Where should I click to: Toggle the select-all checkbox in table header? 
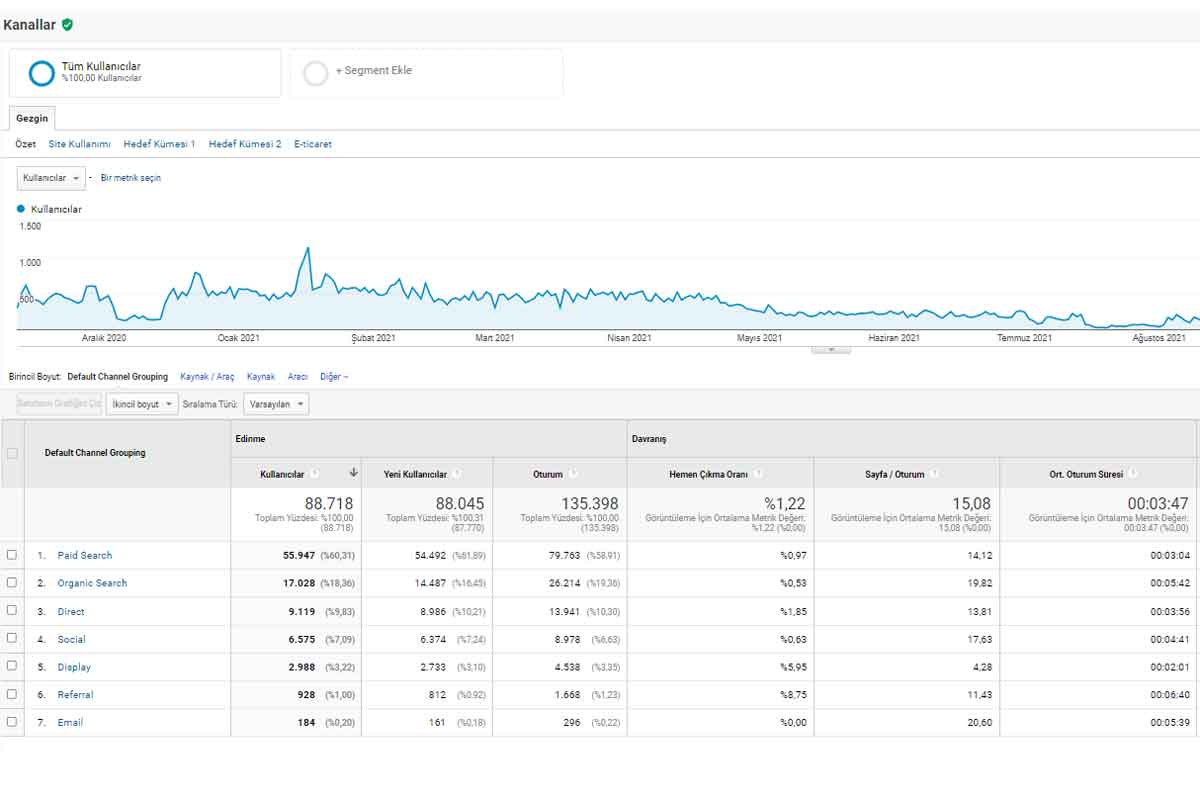[12, 453]
